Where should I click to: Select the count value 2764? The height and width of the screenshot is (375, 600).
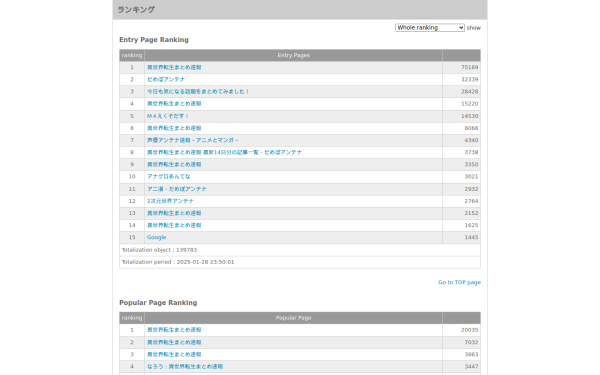[x=471, y=201]
